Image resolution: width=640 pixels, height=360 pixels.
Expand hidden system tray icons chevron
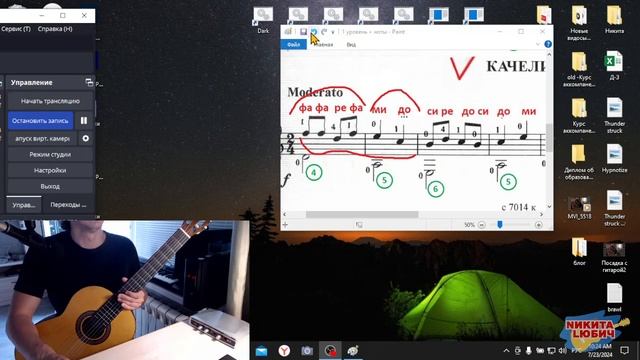coord(506,351)
